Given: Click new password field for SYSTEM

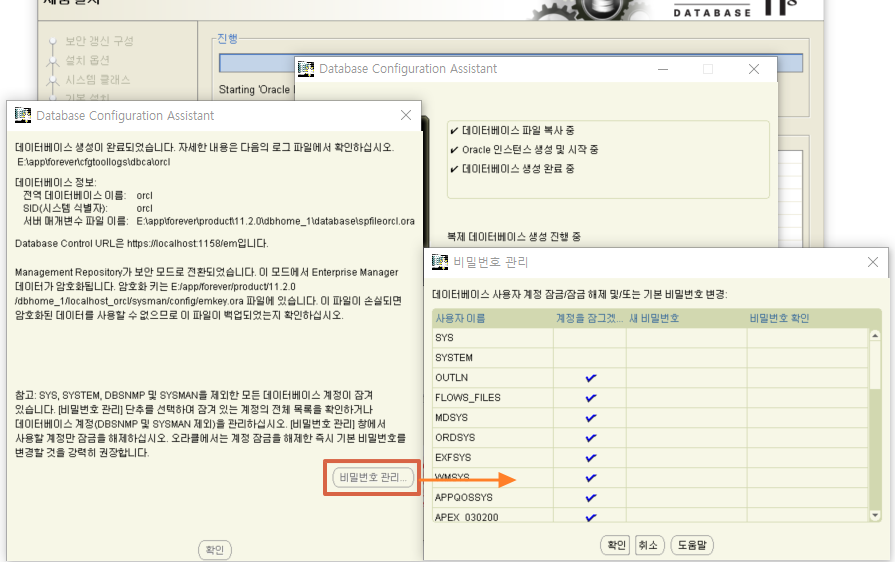Looking at the screenshot, I should pyautogui.click(x=687, y=358).
